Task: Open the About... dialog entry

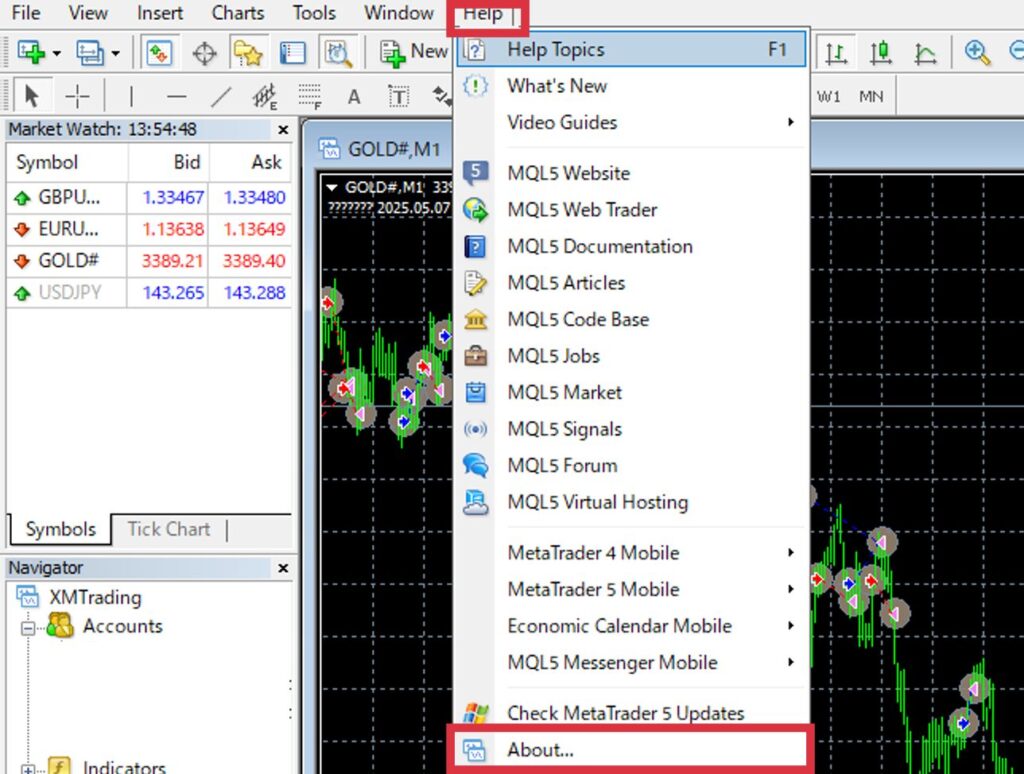Action: (632, 750)
